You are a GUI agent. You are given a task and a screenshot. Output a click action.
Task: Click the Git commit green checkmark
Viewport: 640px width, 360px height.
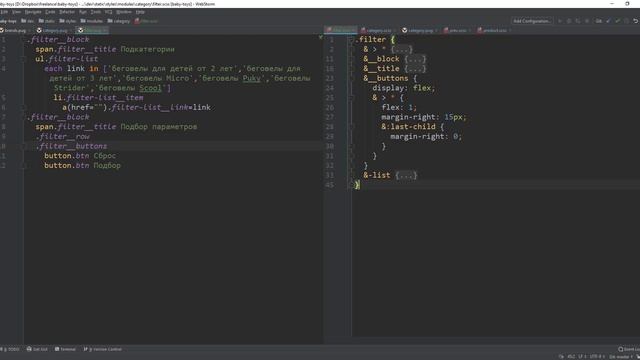(618, 21)
